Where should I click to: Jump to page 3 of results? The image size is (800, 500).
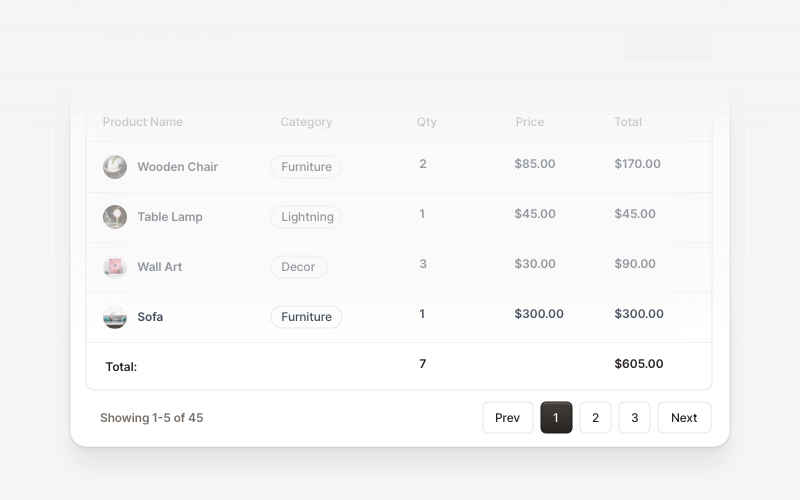[x=635, y=417]
